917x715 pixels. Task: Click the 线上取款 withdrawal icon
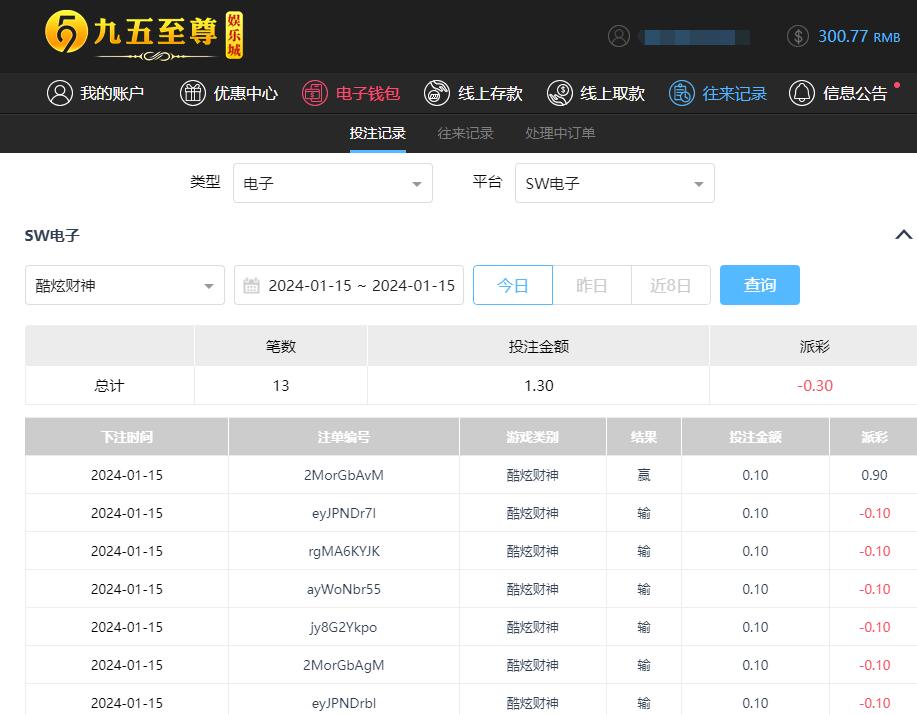560,93
